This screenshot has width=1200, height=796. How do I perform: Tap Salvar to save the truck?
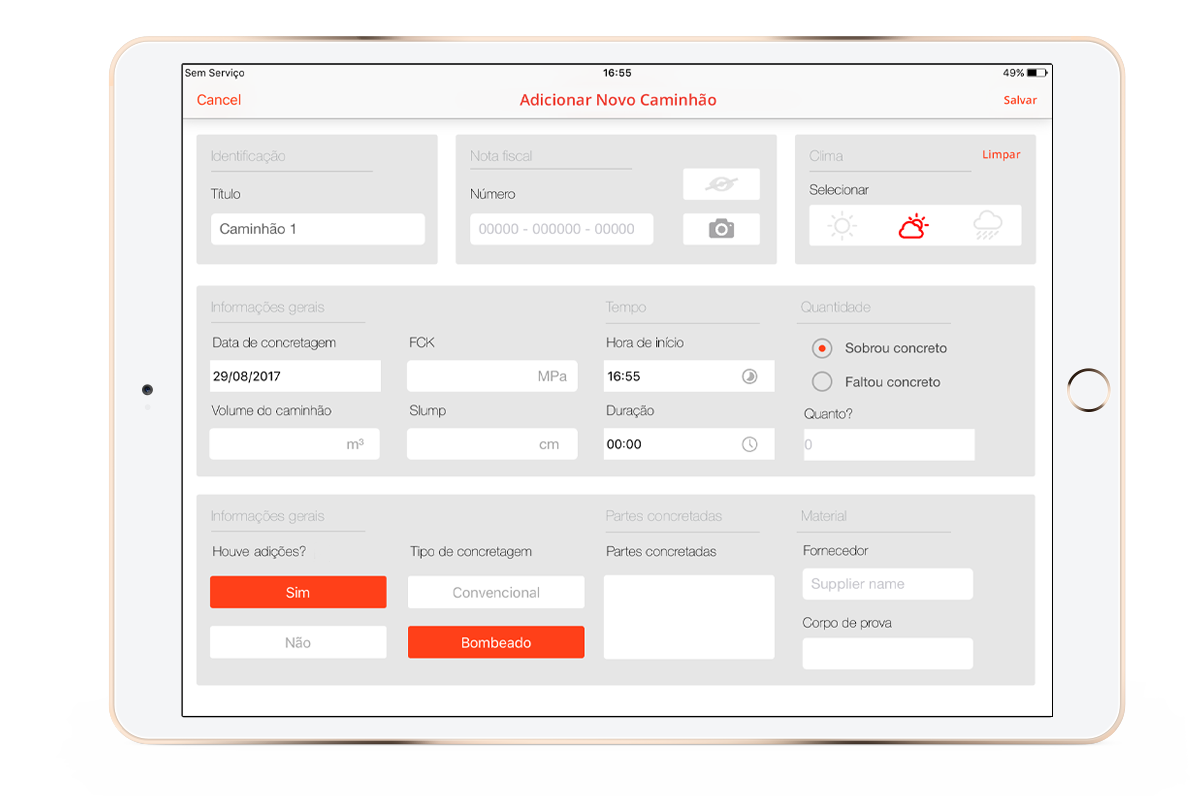tap(1020, 100)
